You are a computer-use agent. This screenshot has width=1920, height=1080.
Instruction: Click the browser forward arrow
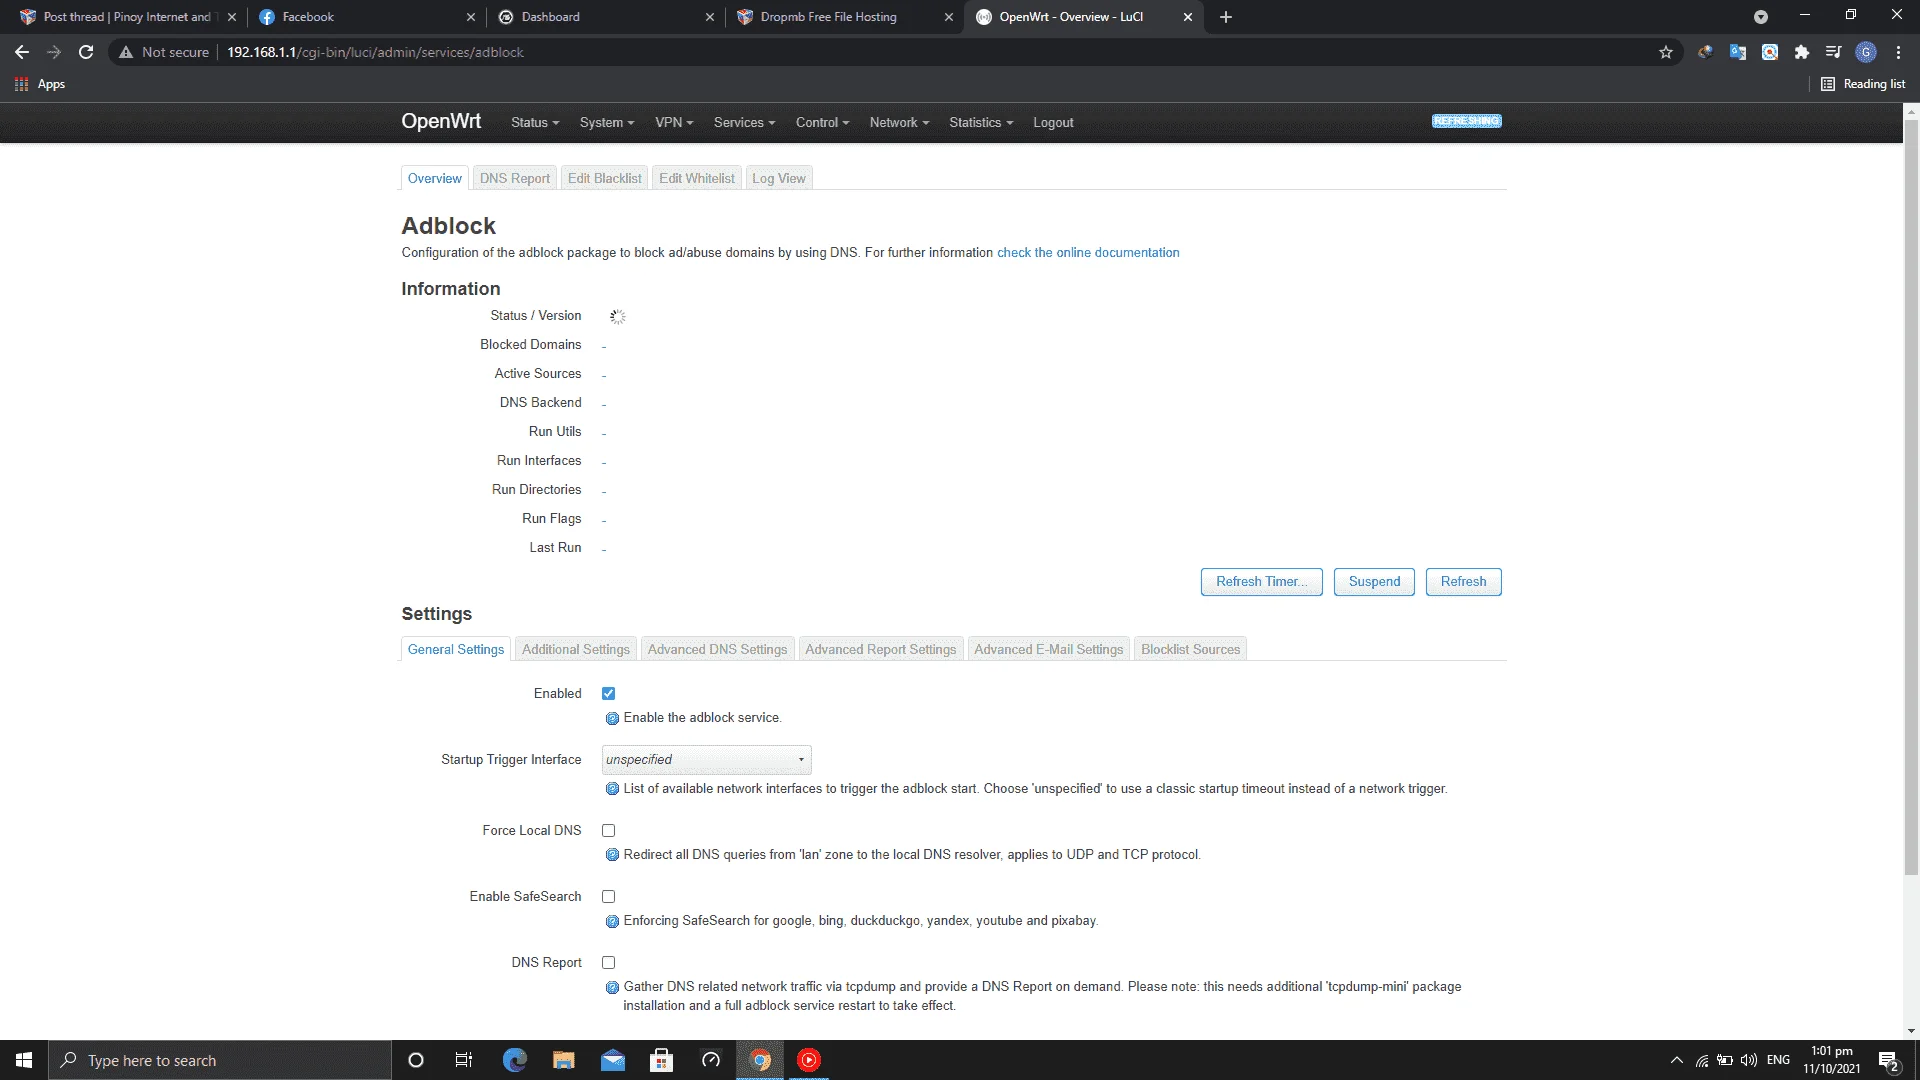pyautogui.click(x=54, y=52)
